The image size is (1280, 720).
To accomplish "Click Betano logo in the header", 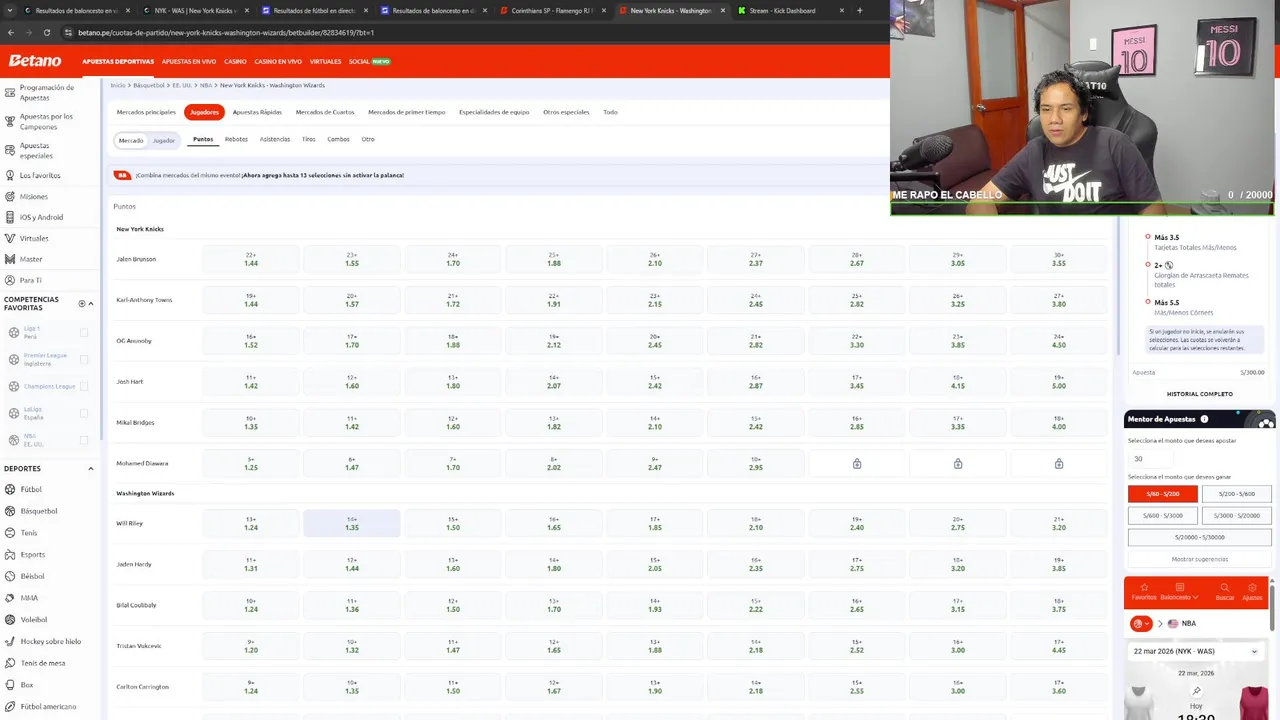I will [35, 61].
